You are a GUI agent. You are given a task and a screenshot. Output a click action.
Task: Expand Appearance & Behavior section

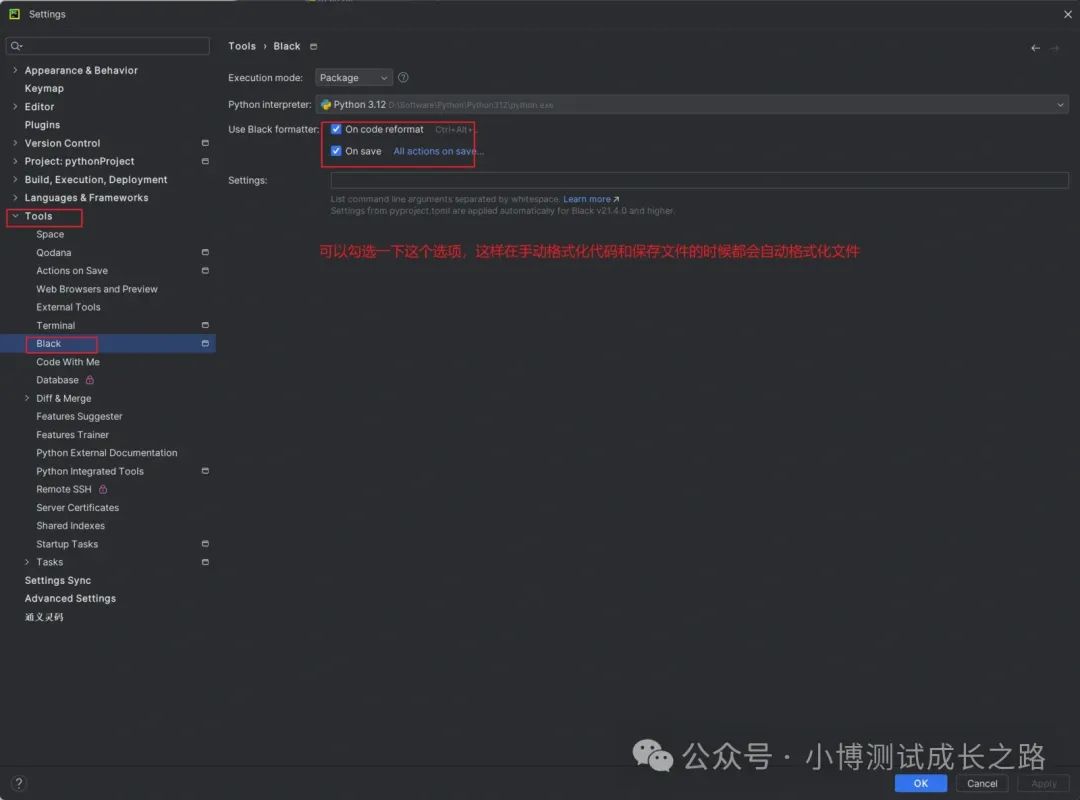click(x=15, y=70)
